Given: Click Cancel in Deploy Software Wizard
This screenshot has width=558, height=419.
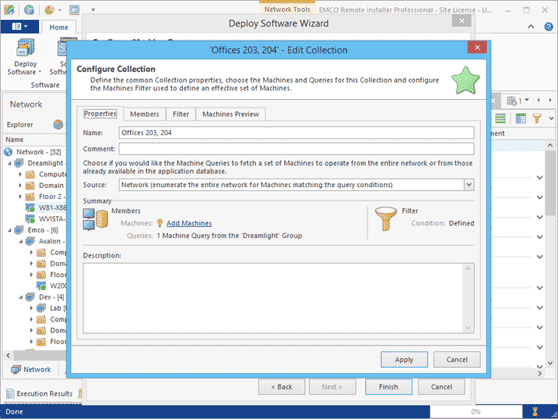Looking at the screenshot, I should 441,387.
